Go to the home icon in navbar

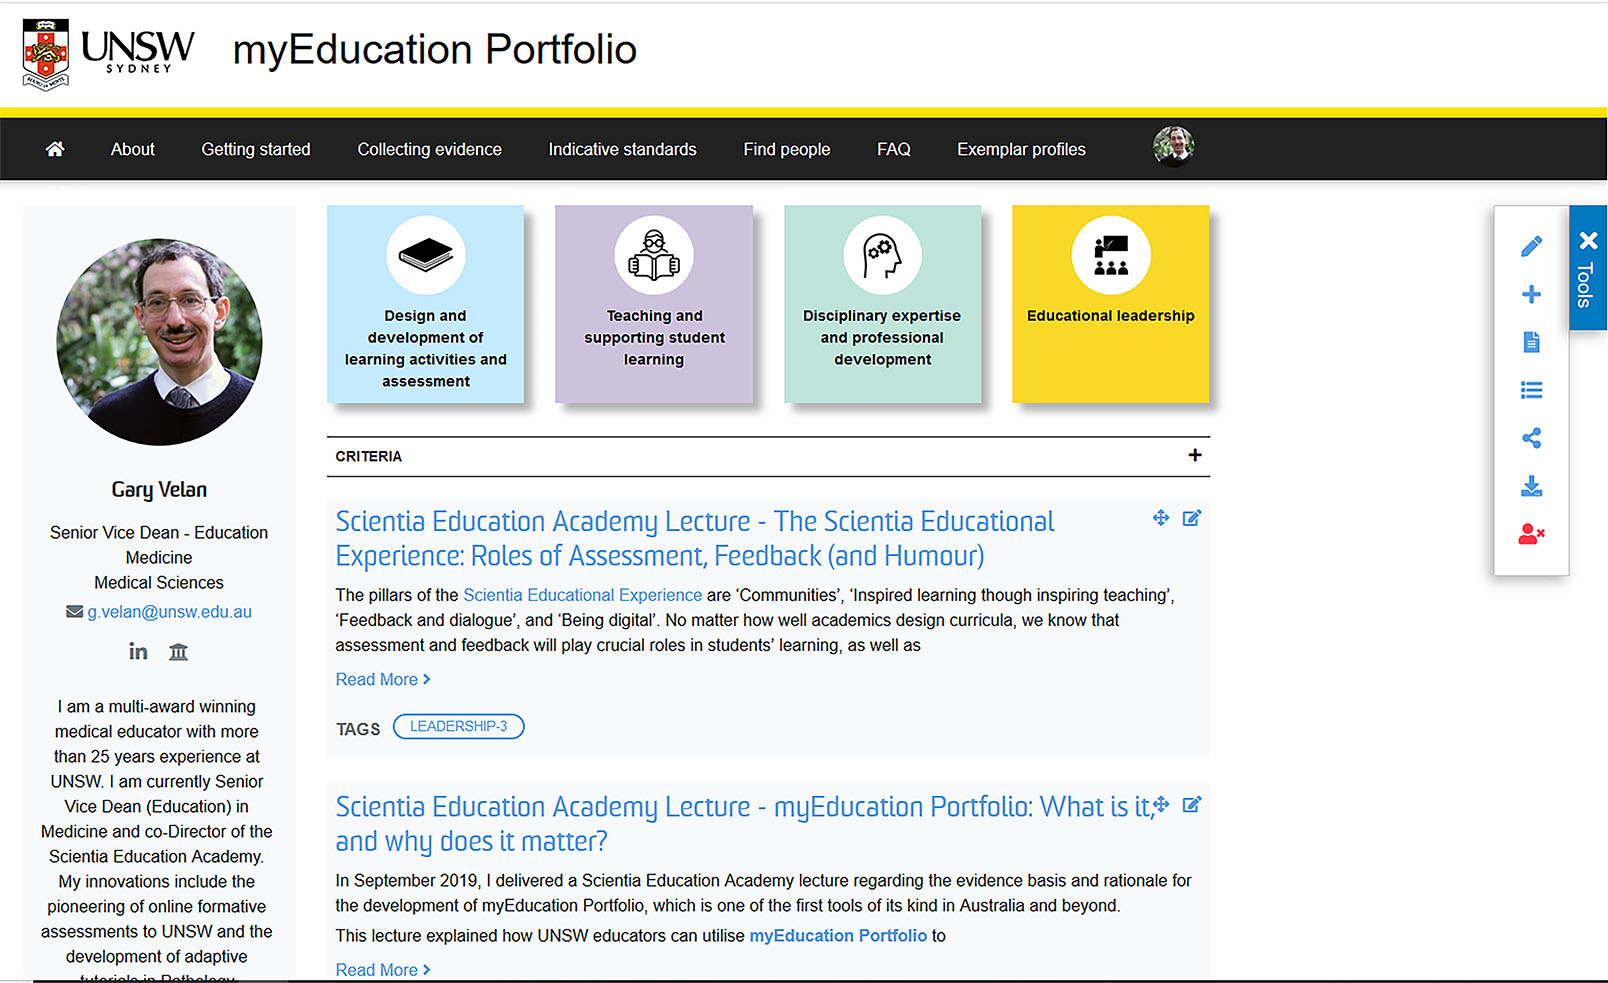(x=55, y=149)
